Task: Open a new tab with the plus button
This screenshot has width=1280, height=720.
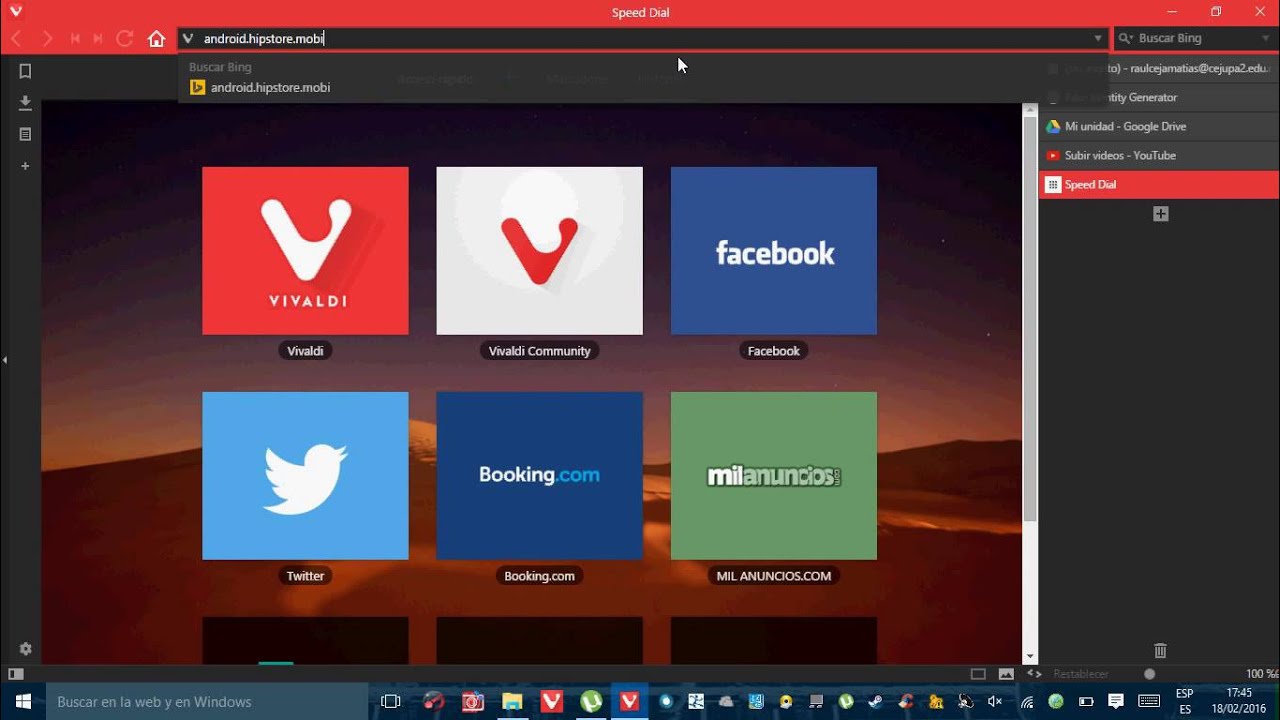Action: 1160,214
